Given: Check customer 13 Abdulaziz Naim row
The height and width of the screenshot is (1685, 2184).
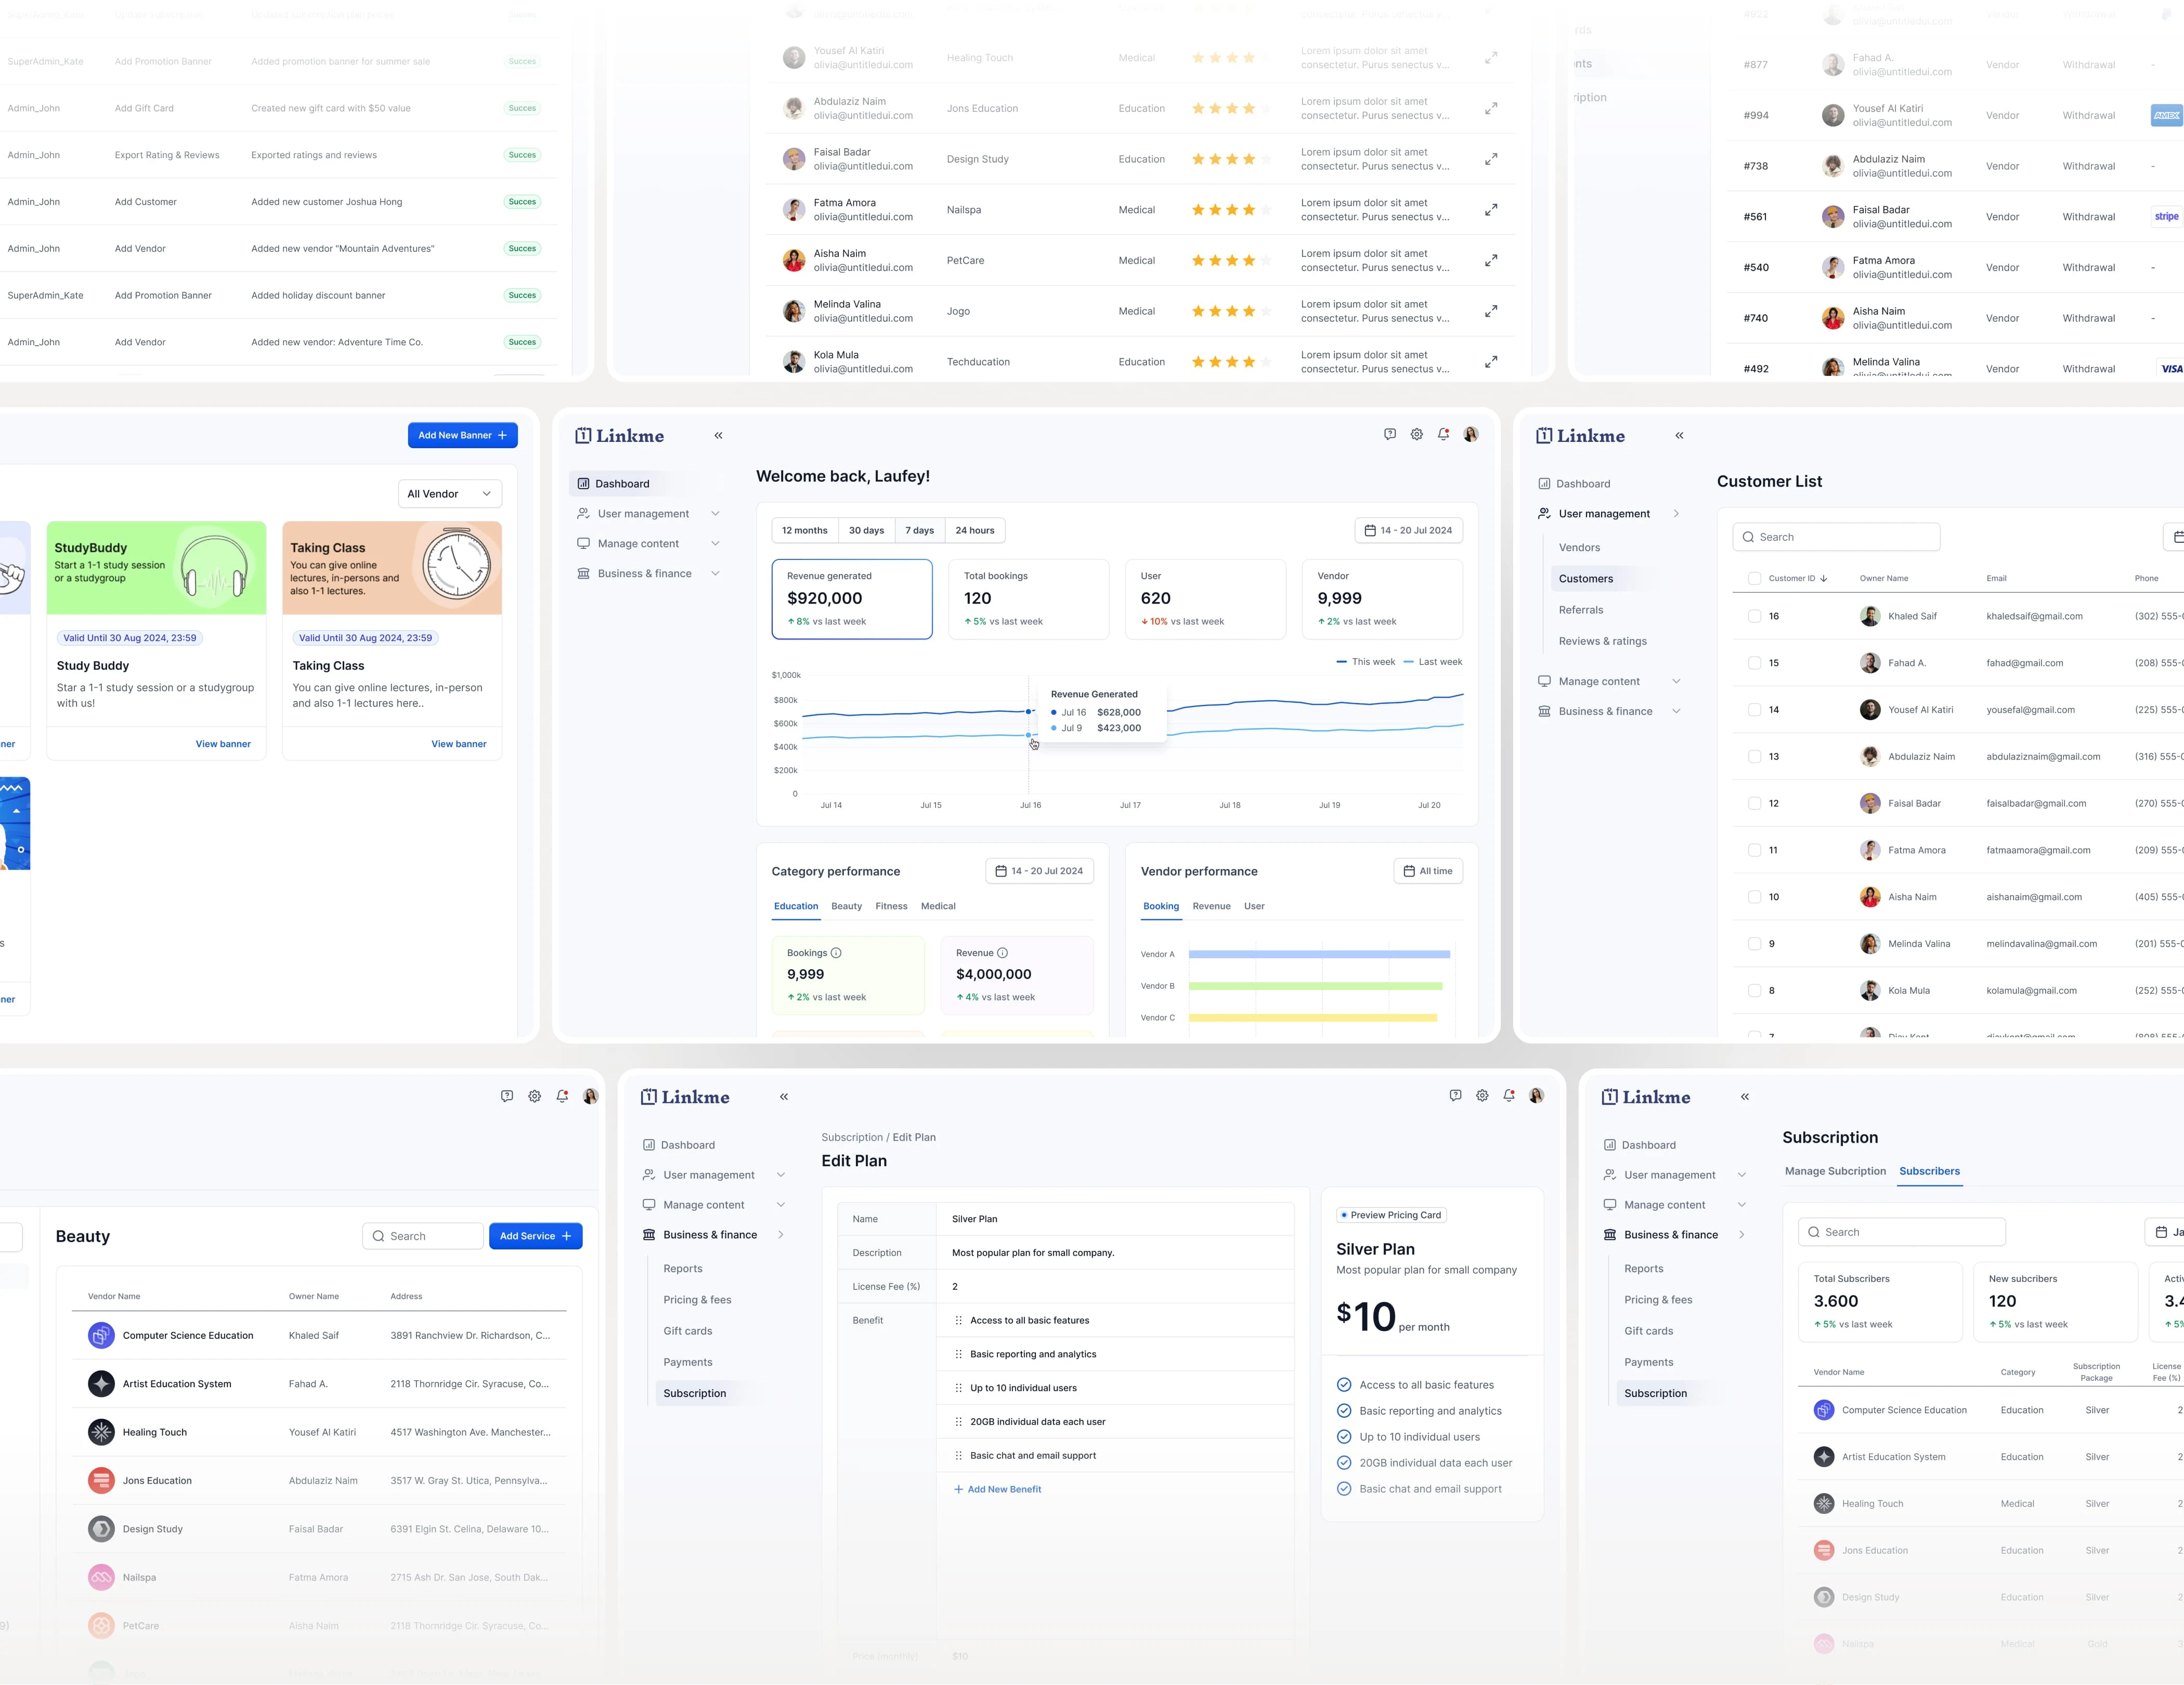Looking at the screenshot, I should (x=1754, y=757).
